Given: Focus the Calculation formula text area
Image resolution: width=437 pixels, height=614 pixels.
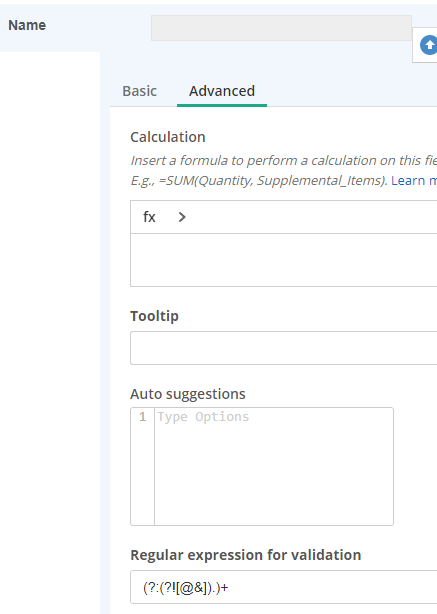Looking at the screenshot, I should coord(284,260).
